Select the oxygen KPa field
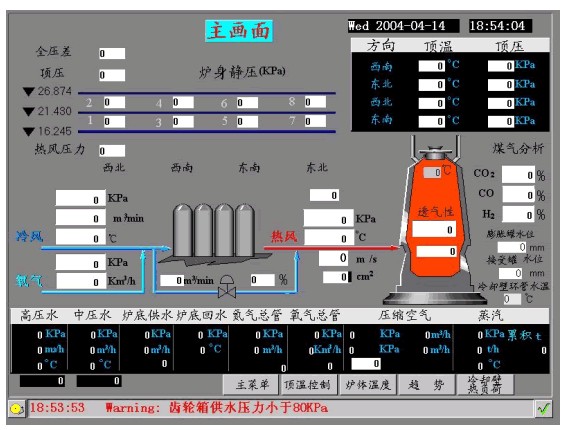Viewport: 569px width, 430px height. (81, 262)
